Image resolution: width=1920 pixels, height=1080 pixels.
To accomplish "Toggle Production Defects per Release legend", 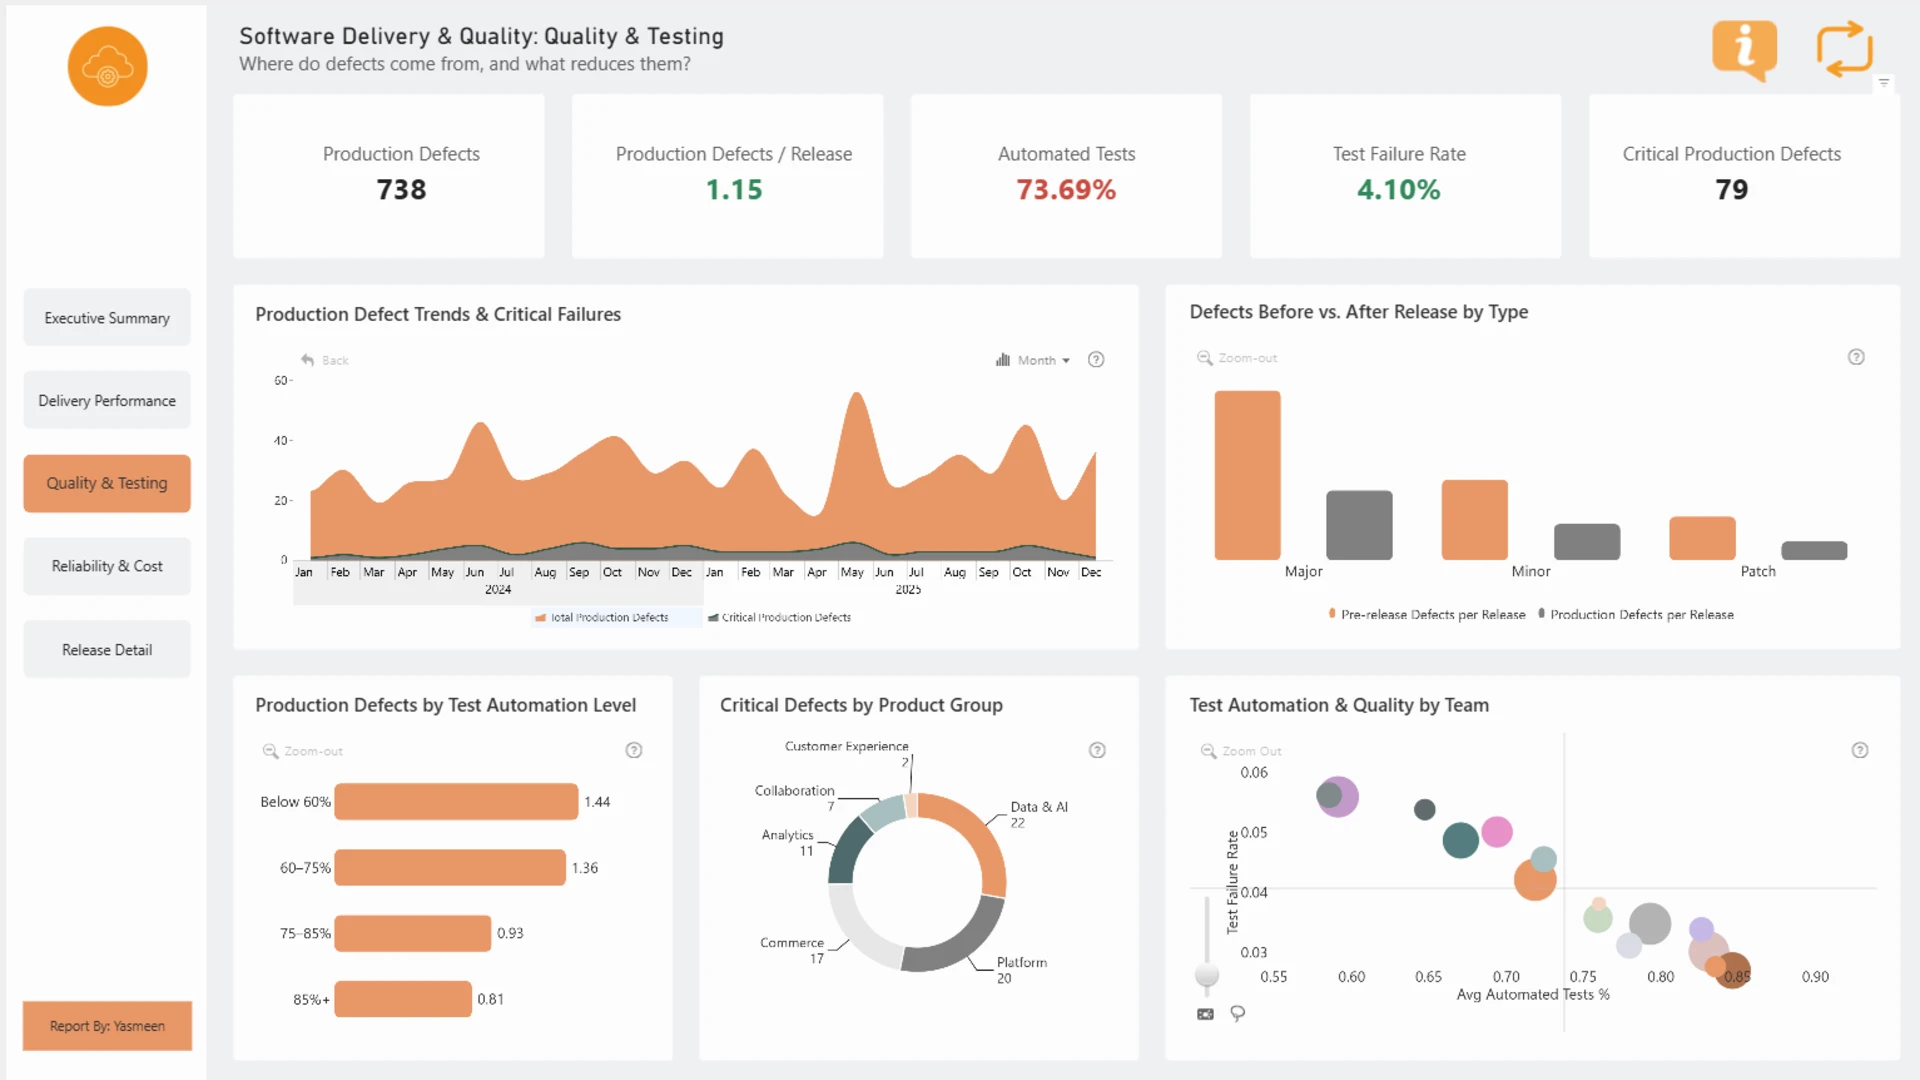I will (x=1636, y=614).
